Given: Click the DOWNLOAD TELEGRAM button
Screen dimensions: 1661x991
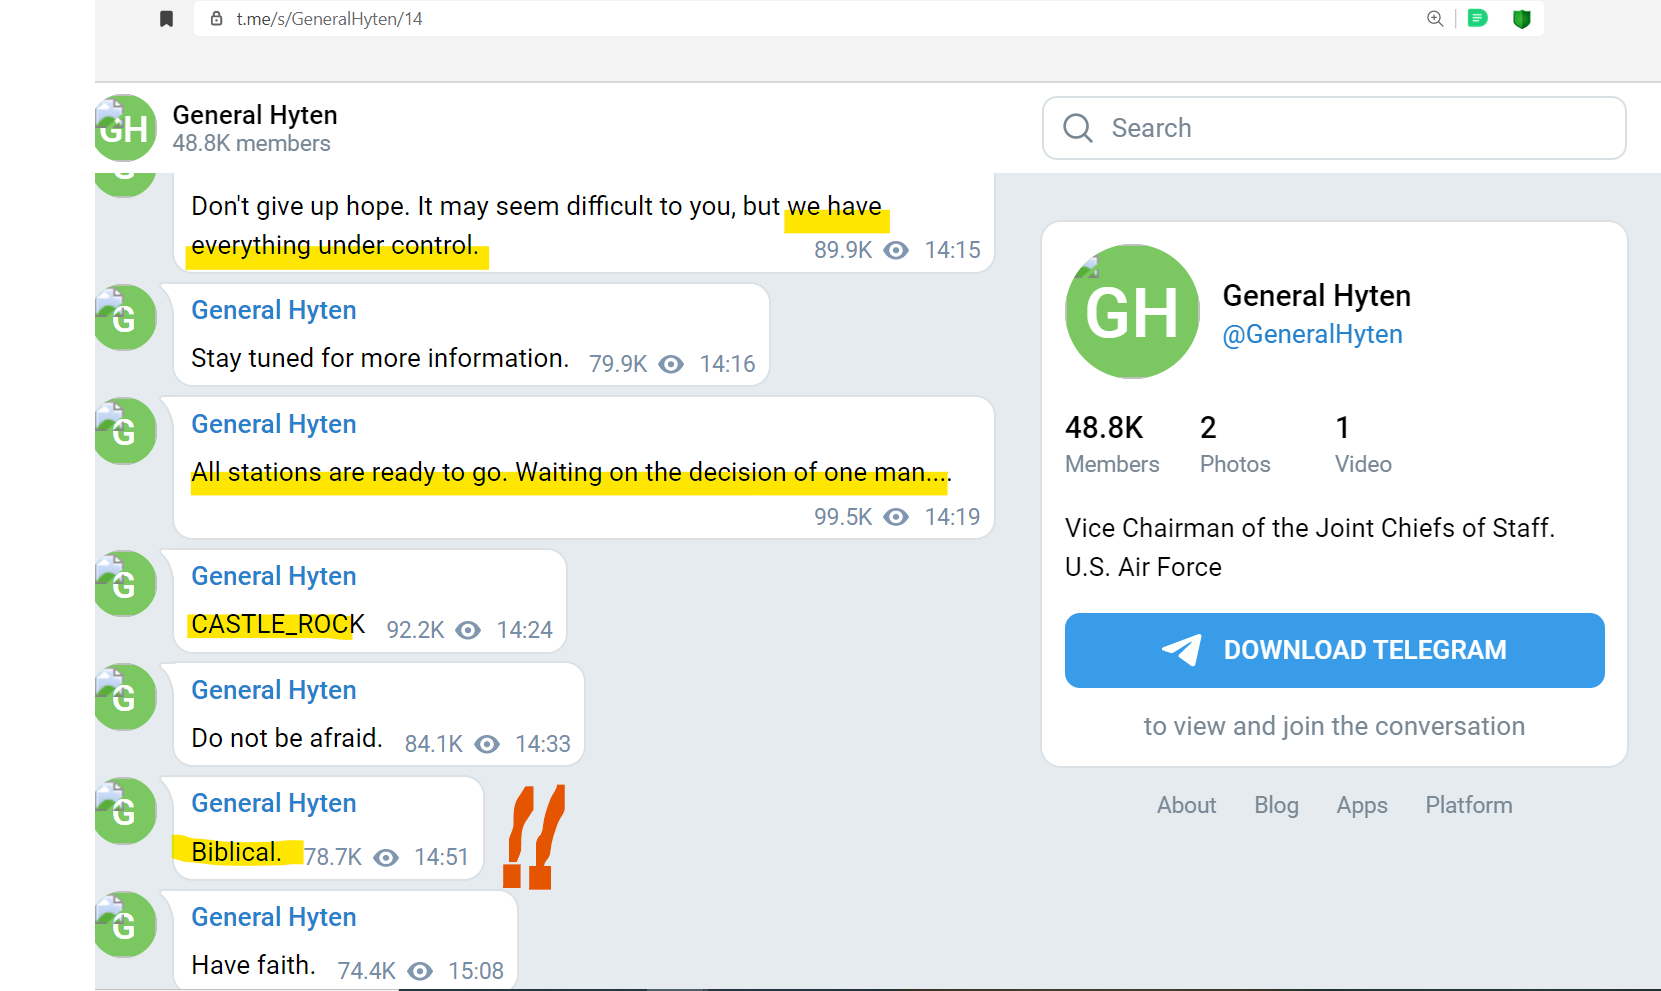Looking at the screenshot, I should point(1335,650).
